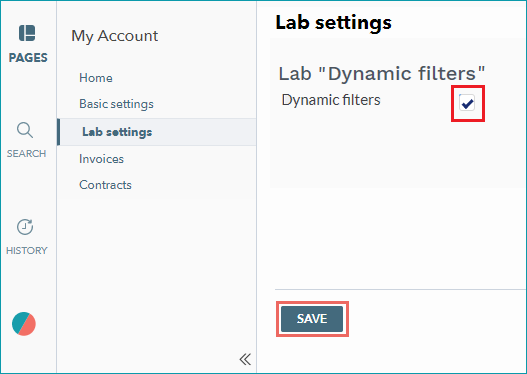Image resolution: width=527 pixels, height=374 pixels.
Task: Click the Dynamic filters option label
Action: 331,100
